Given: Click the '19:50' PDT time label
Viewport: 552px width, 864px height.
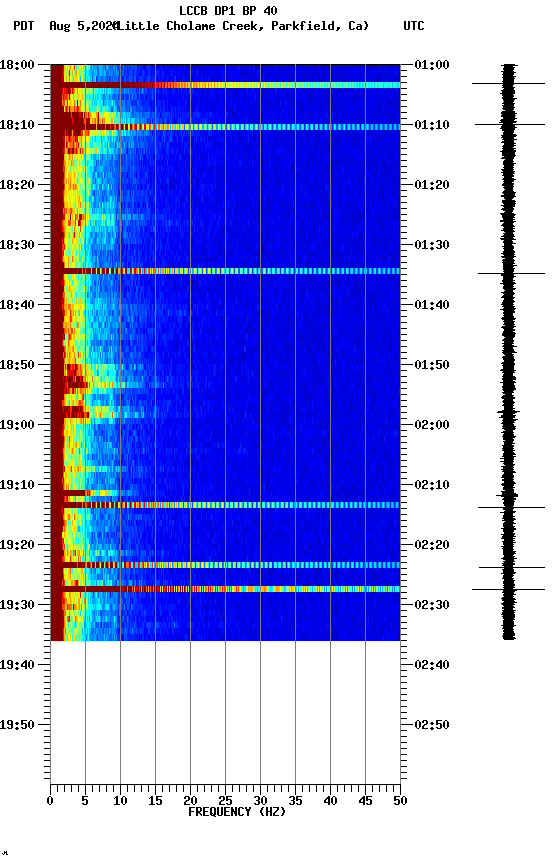Looking at the screenshot, I should (x=17, y=726).
